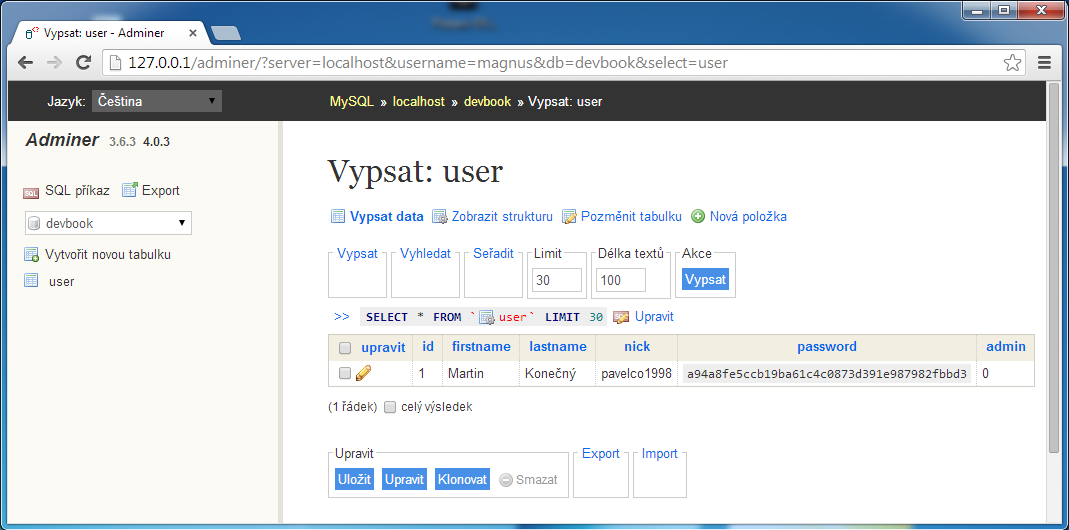1069x530 pixels.
Task: Sort by lastname column header
Action: tap(558, 347)
